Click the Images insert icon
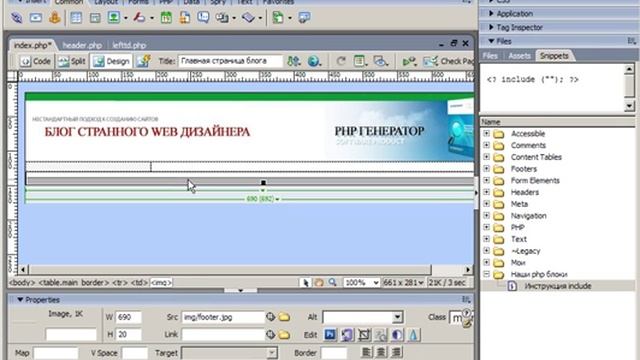 click(x=114, y=18)
